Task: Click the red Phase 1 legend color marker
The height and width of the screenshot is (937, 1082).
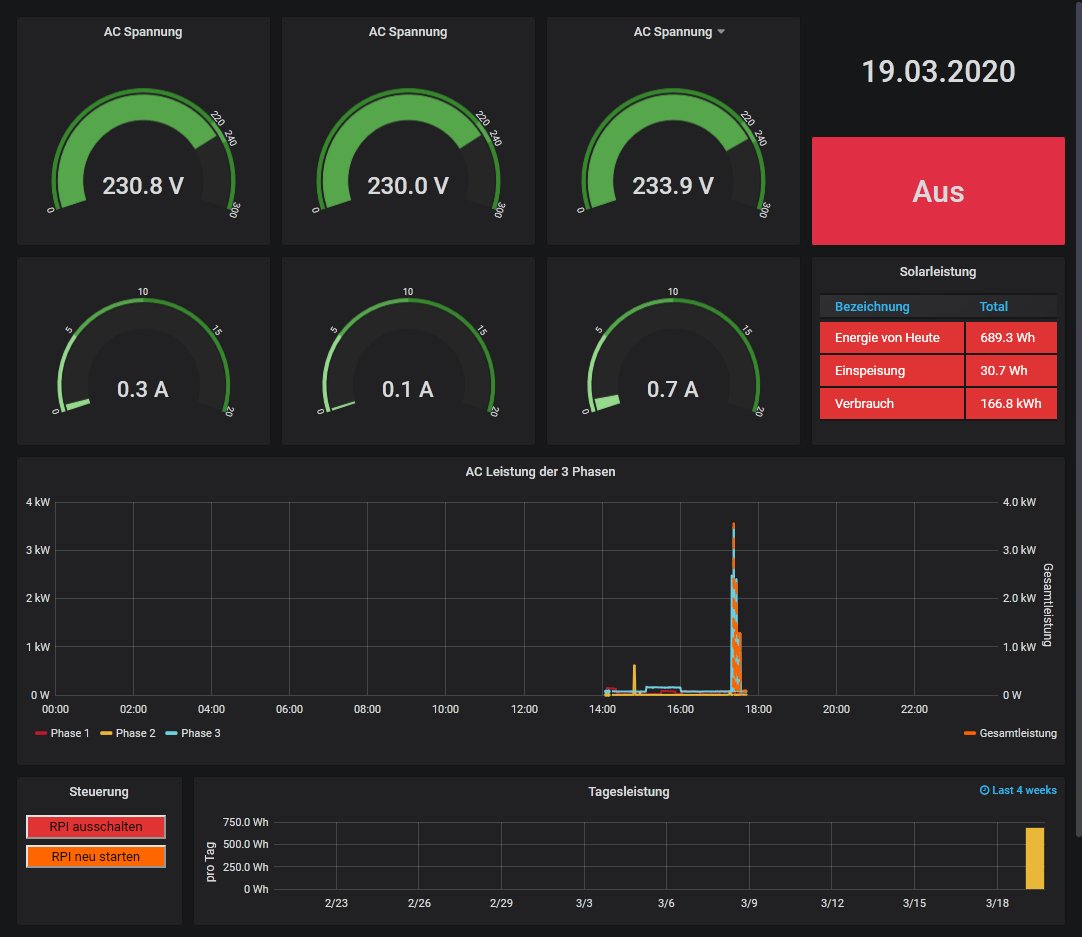Action: pyautogui.click(x=41, y=733)
